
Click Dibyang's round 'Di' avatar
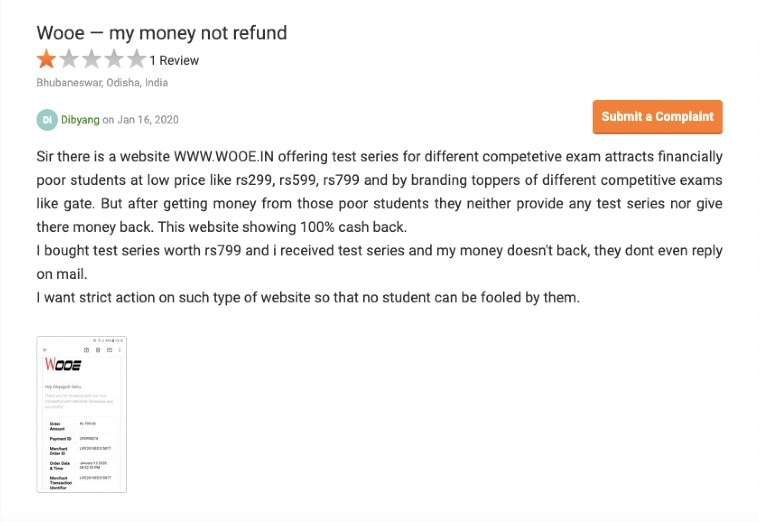[46, 119]
